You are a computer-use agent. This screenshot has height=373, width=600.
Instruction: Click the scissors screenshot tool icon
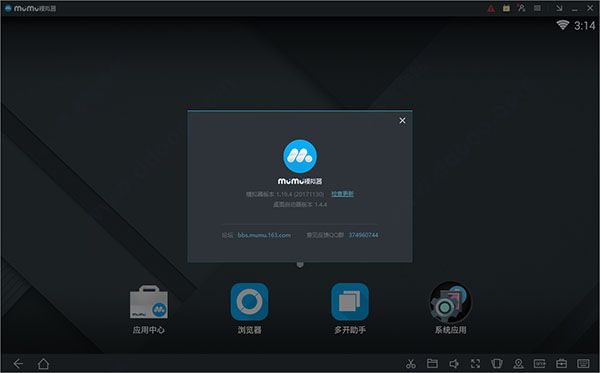(411, 363)
